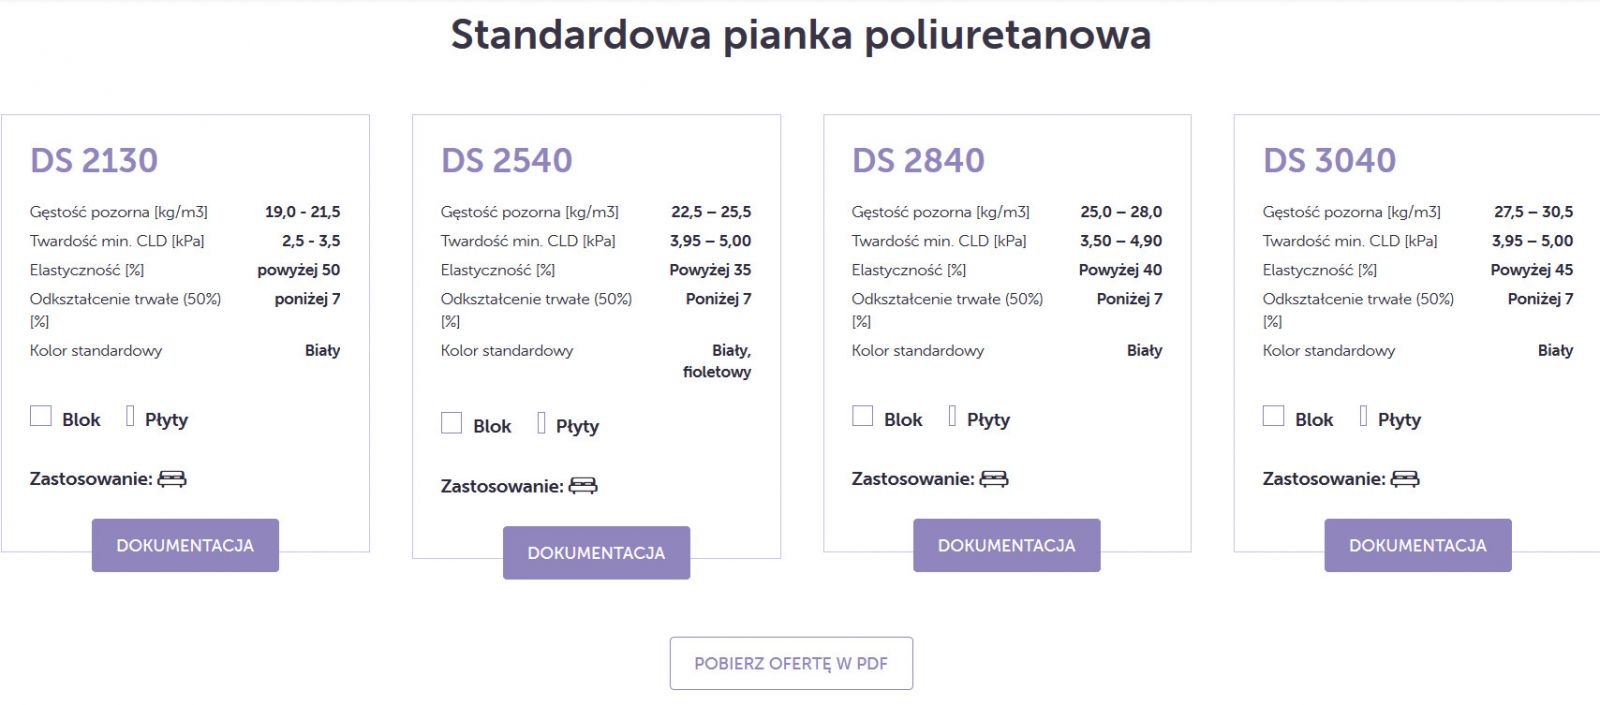Image resolution: width=1600 pixels, height=705 pixels.
Task: Click the bed application icon under DS 3040
Action: tap(1405, 479)
